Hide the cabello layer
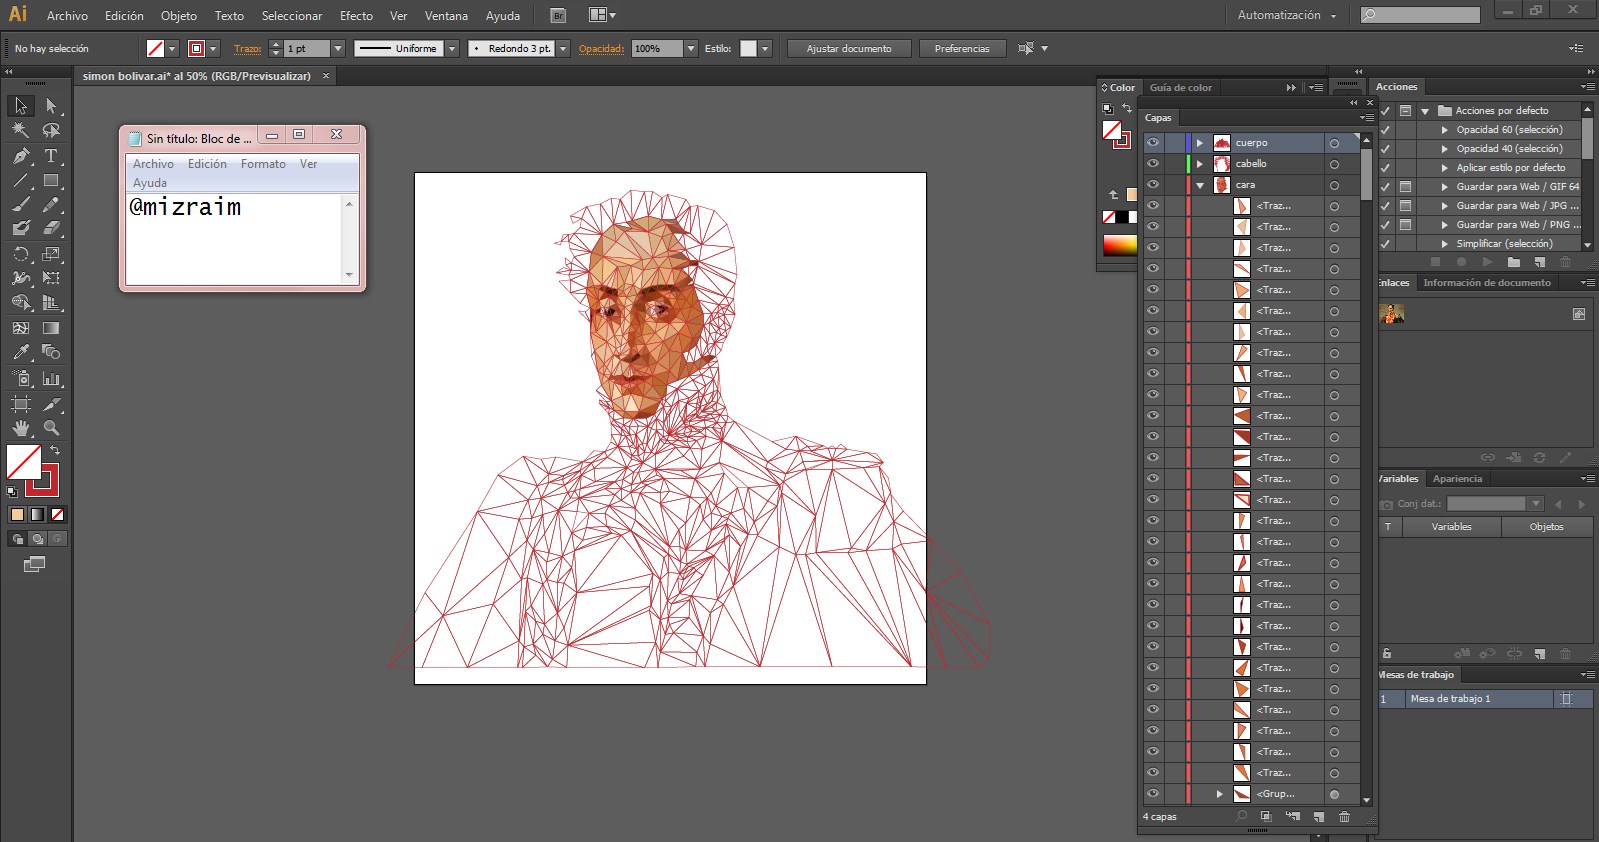Viewport: 1599px width, 842px height. [1153, 164]
